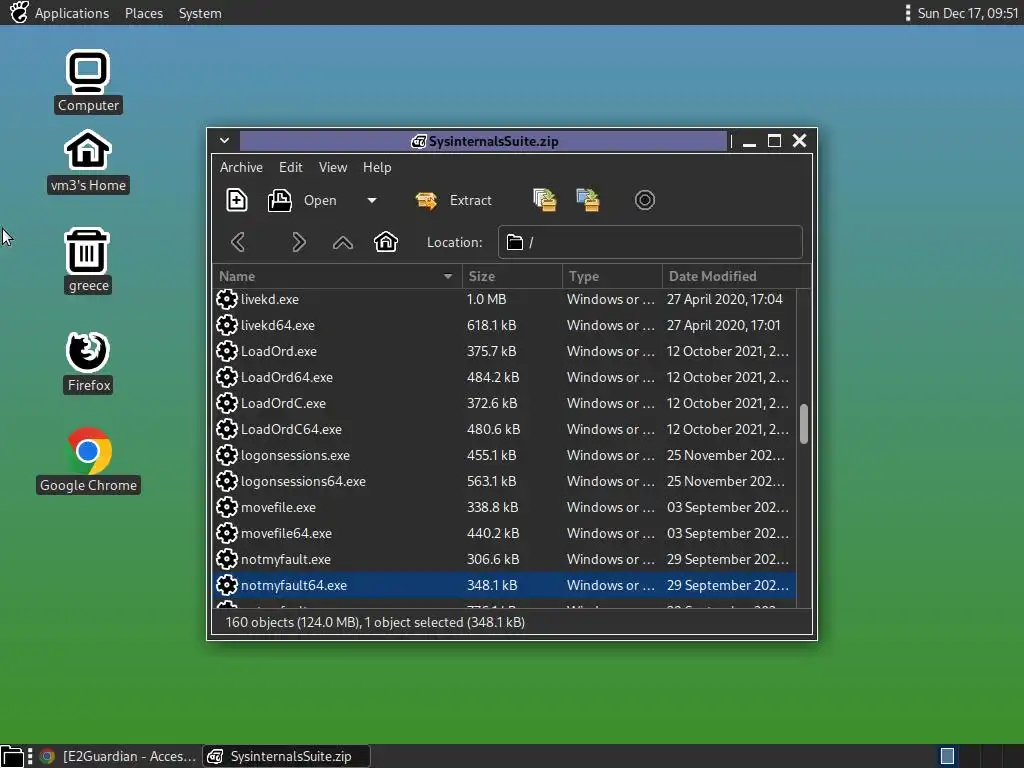This screenshot has height=768, width=1024.
Task: Maximize the SysinternalsSuite.zip window
Action: tap(775, 141)
